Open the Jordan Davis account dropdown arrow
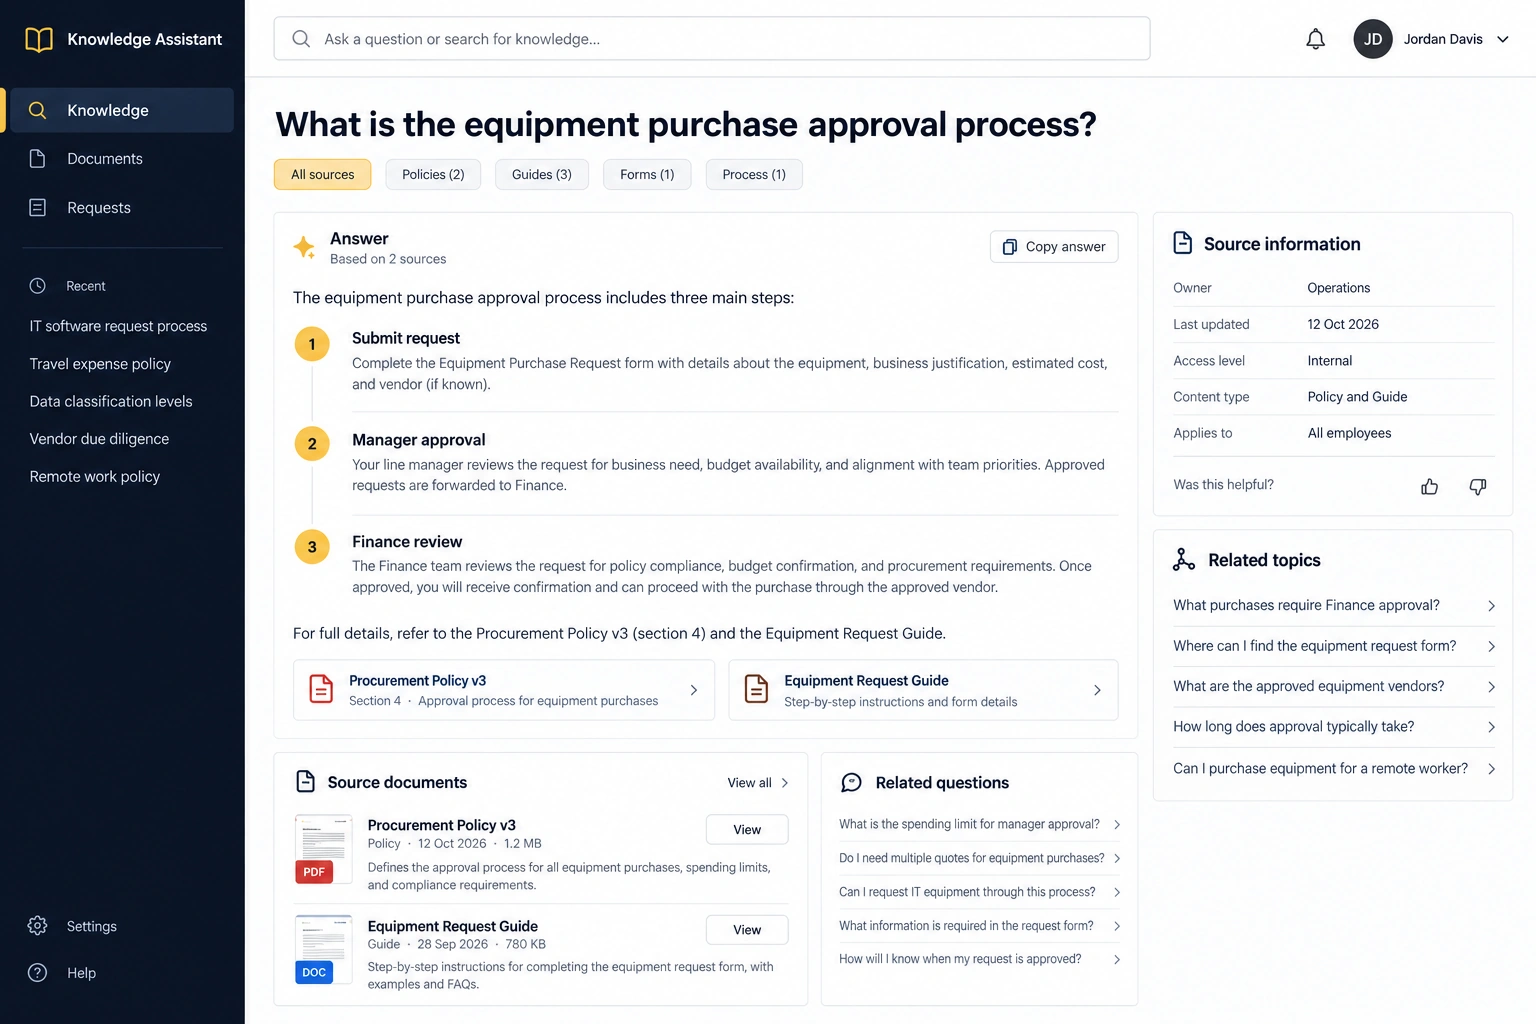 tap(1503, 39)
